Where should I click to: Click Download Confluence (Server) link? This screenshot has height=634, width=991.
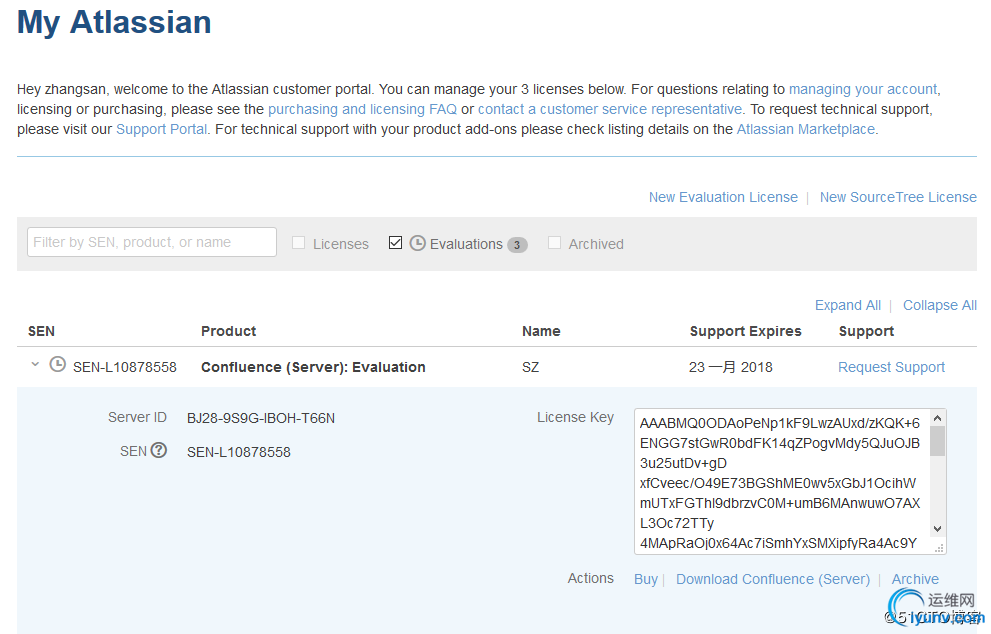(x=773, y=580)
